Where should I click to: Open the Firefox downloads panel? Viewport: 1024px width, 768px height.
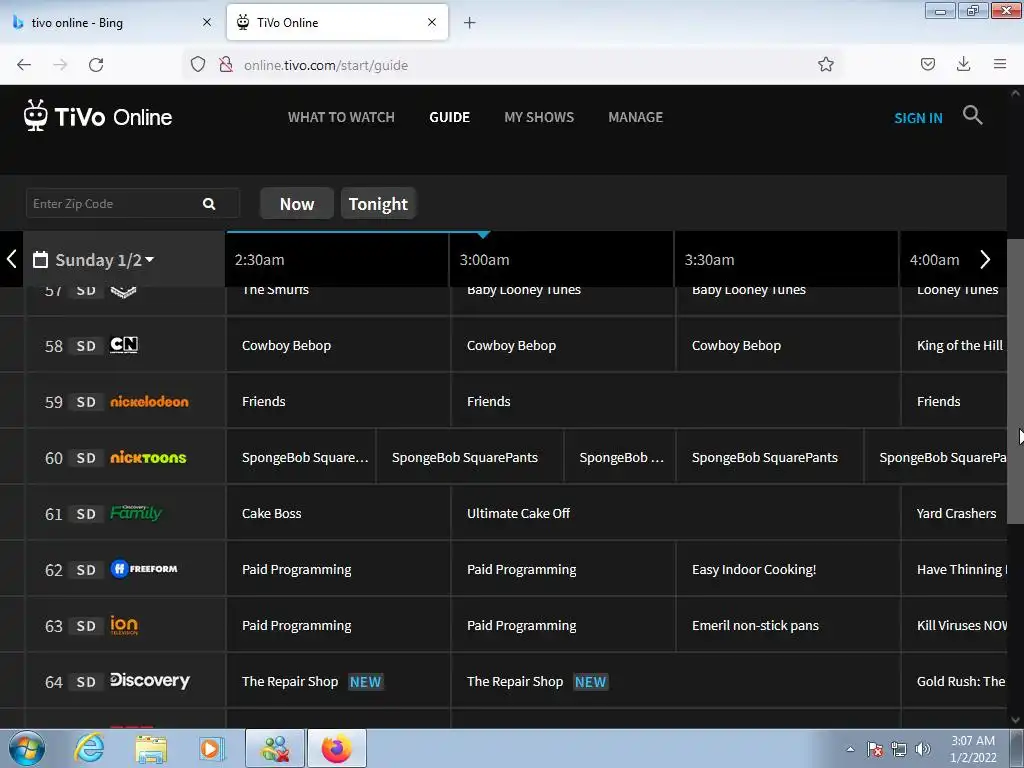[x=963, y=64]
